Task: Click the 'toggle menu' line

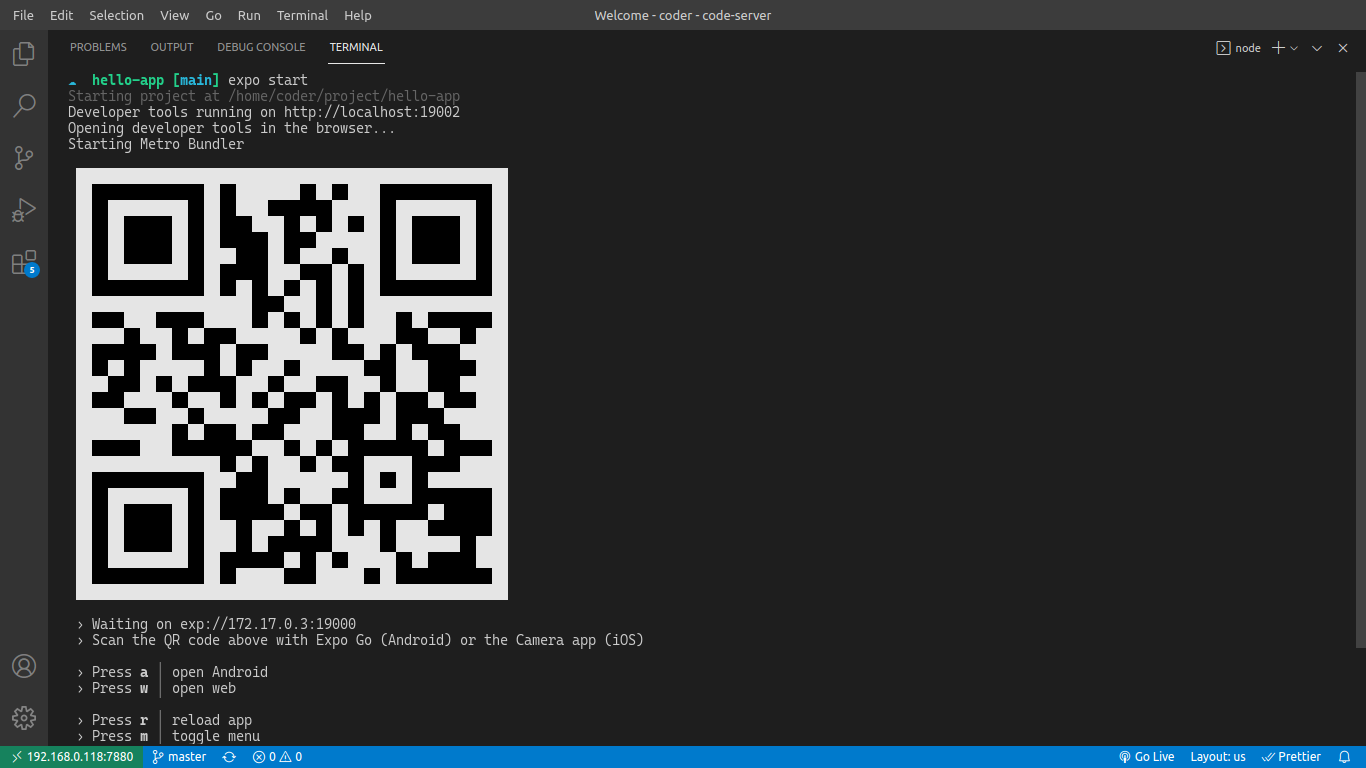Action: (x=216, y=736)
